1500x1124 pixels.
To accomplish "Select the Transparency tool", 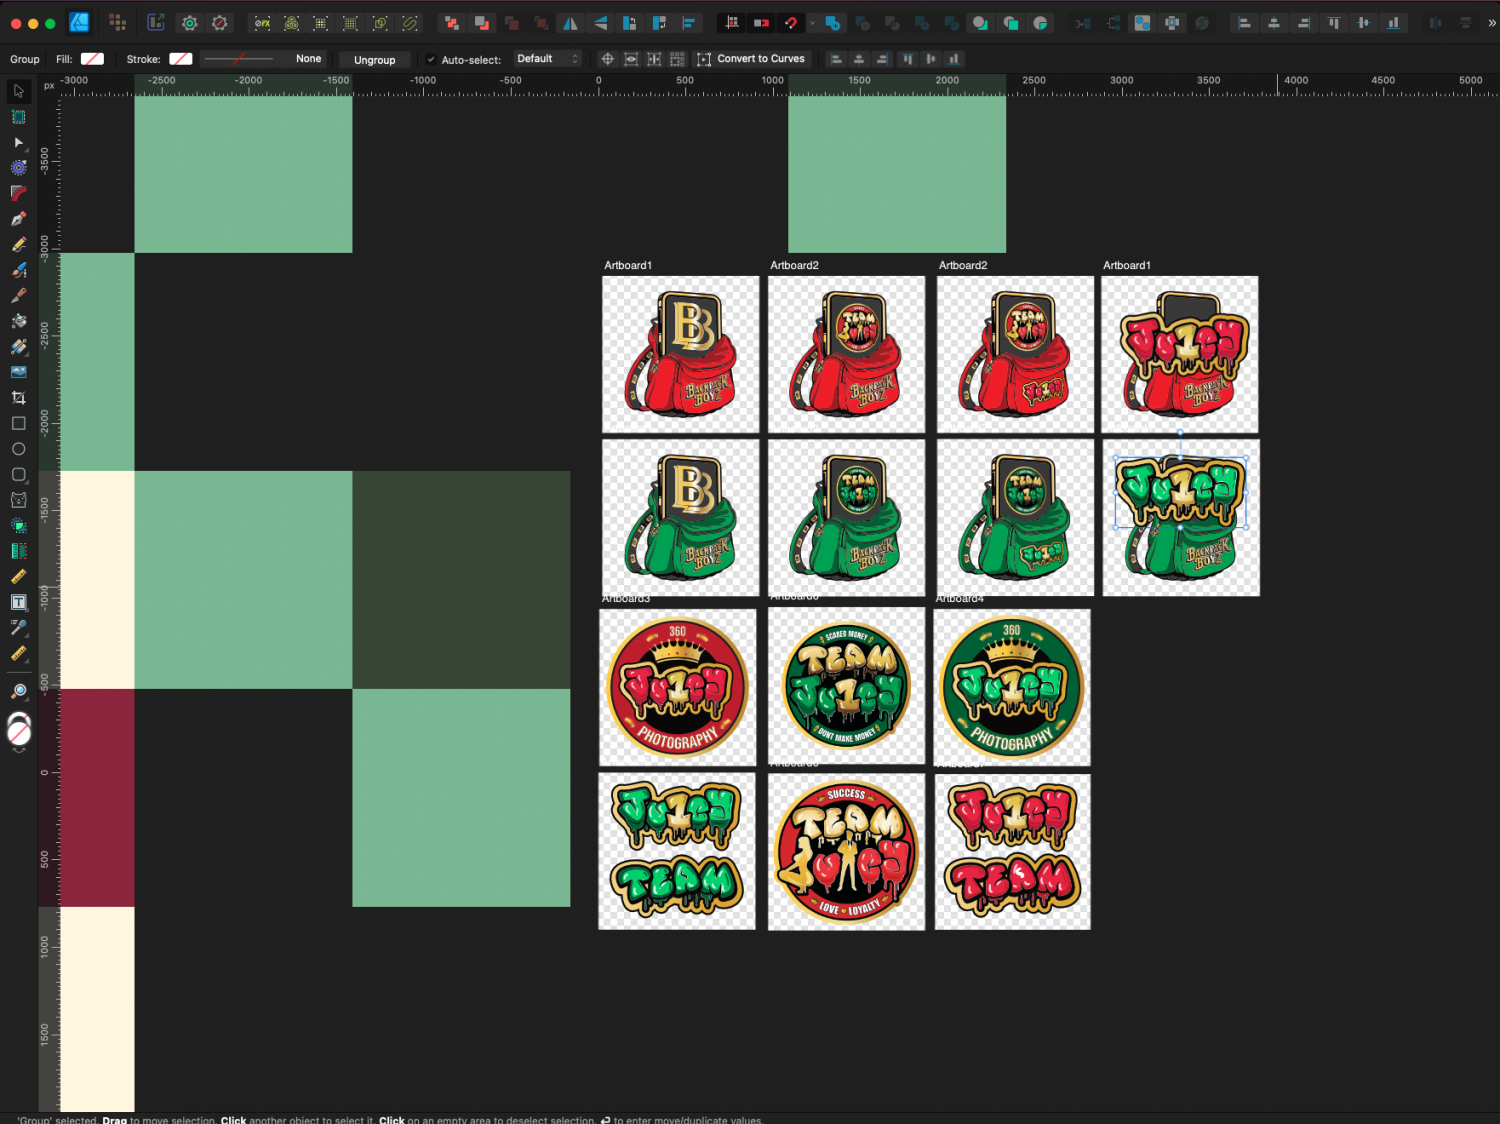I will click(18, 347).
